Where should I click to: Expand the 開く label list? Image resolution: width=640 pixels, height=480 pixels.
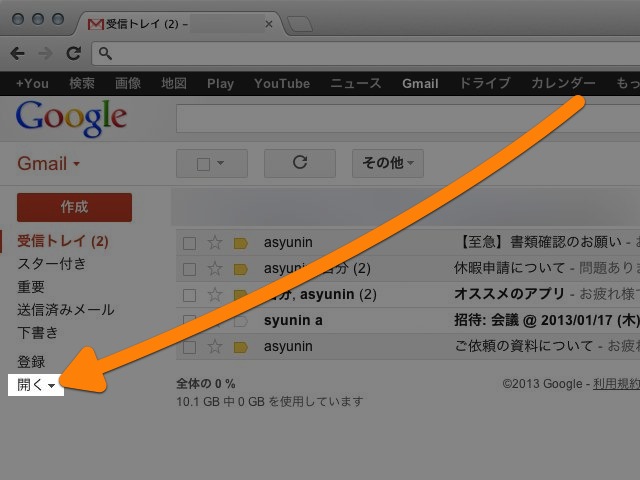(x=36, y=385)
